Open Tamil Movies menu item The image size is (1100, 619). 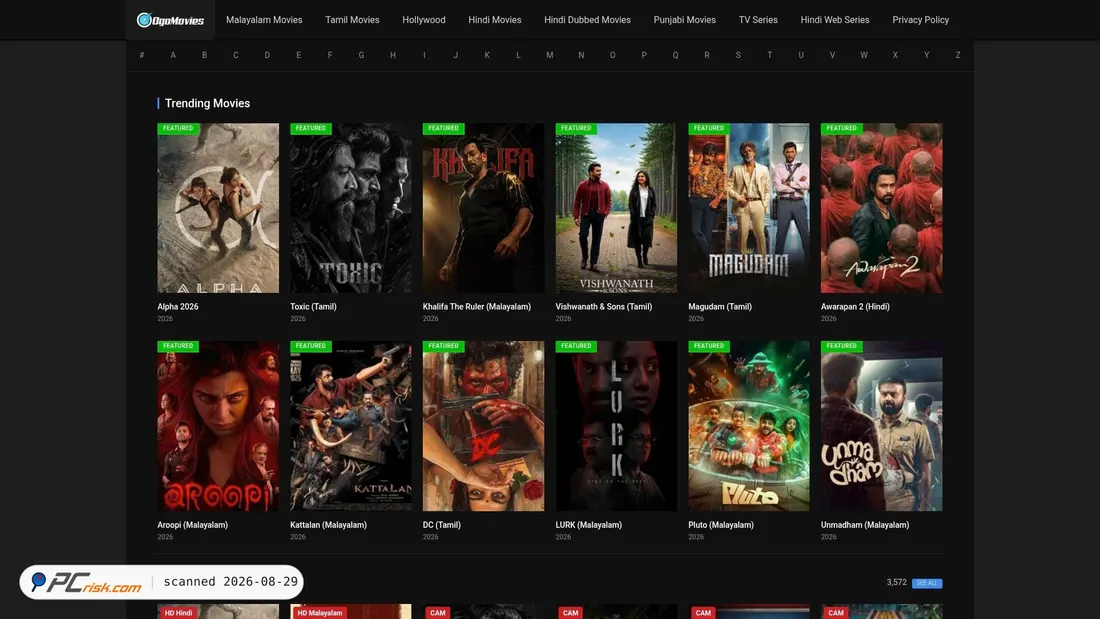[x=352, y=20]
